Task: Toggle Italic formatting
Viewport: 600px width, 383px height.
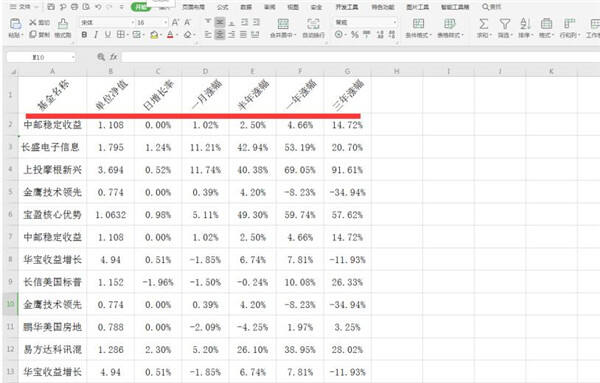Action: pyautogui.click(x=96, y=35)
